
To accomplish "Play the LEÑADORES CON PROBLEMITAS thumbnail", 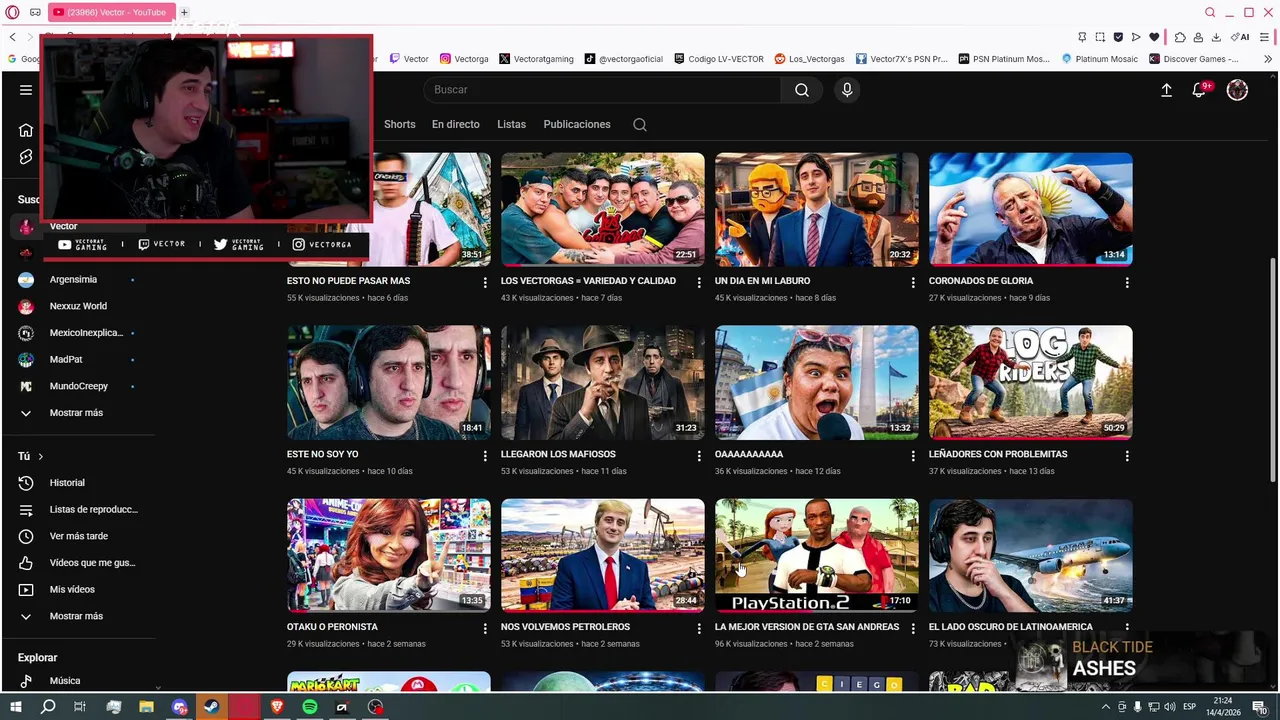I will [1031, 382].
